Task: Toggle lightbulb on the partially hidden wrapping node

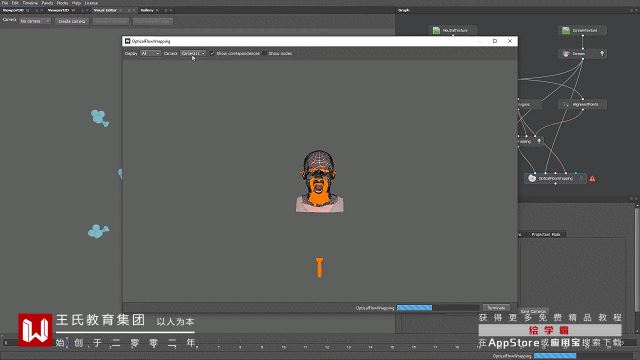Action: 539,141
